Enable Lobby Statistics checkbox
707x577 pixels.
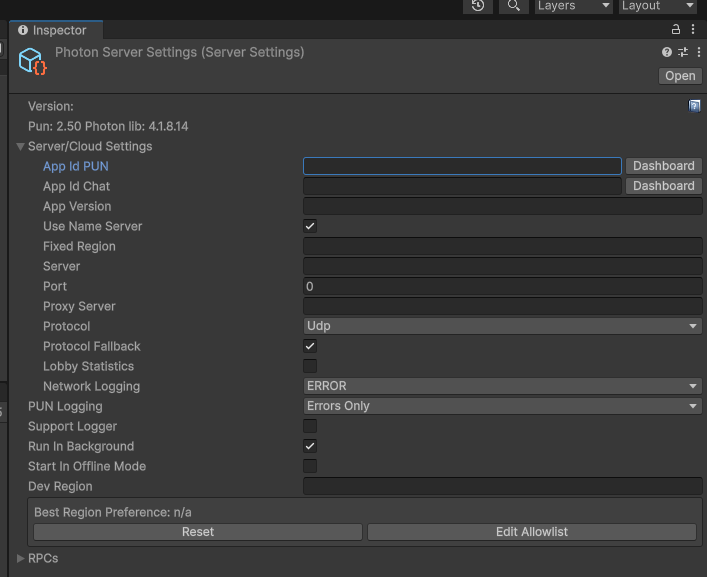310,366
